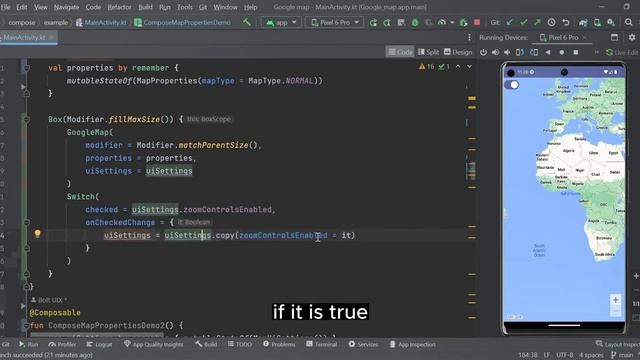Open the Pixel 6 Pro device dropdown
The height and width of the screenshot is (360, 640).
point(335,22)
